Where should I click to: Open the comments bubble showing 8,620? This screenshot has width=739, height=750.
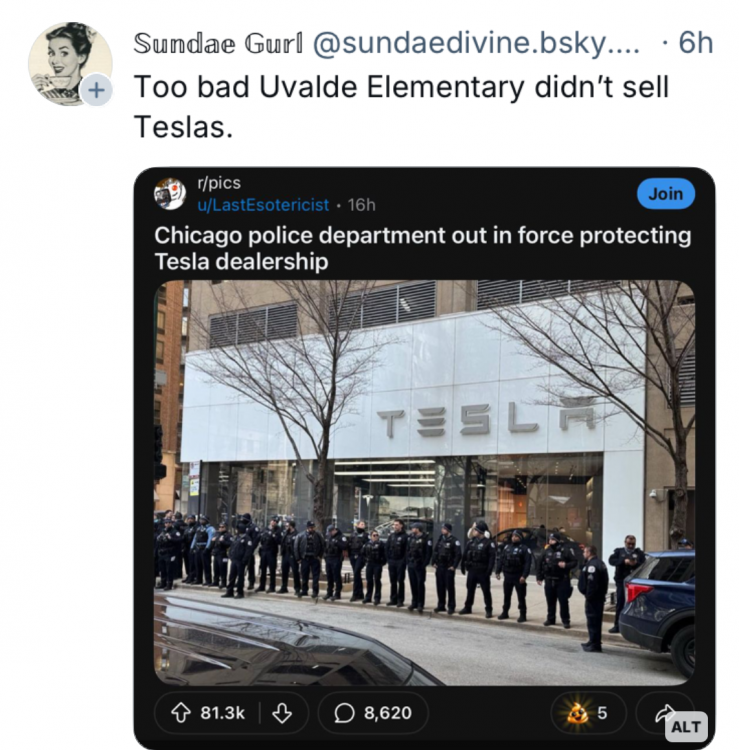[372, 712]
